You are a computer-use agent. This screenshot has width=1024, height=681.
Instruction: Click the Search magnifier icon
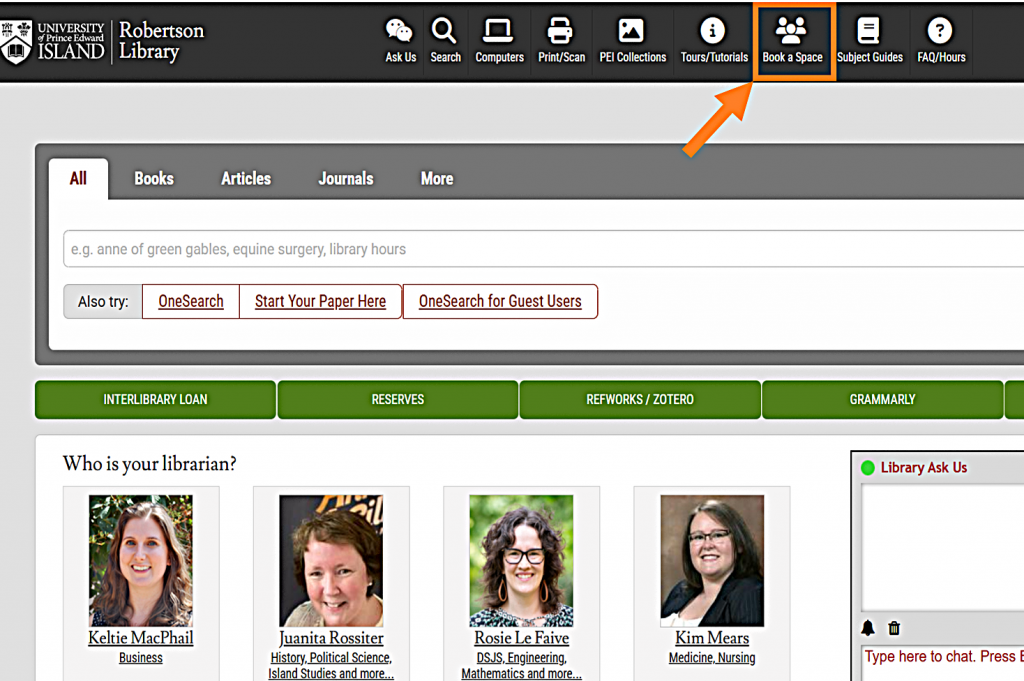(445, 32)
